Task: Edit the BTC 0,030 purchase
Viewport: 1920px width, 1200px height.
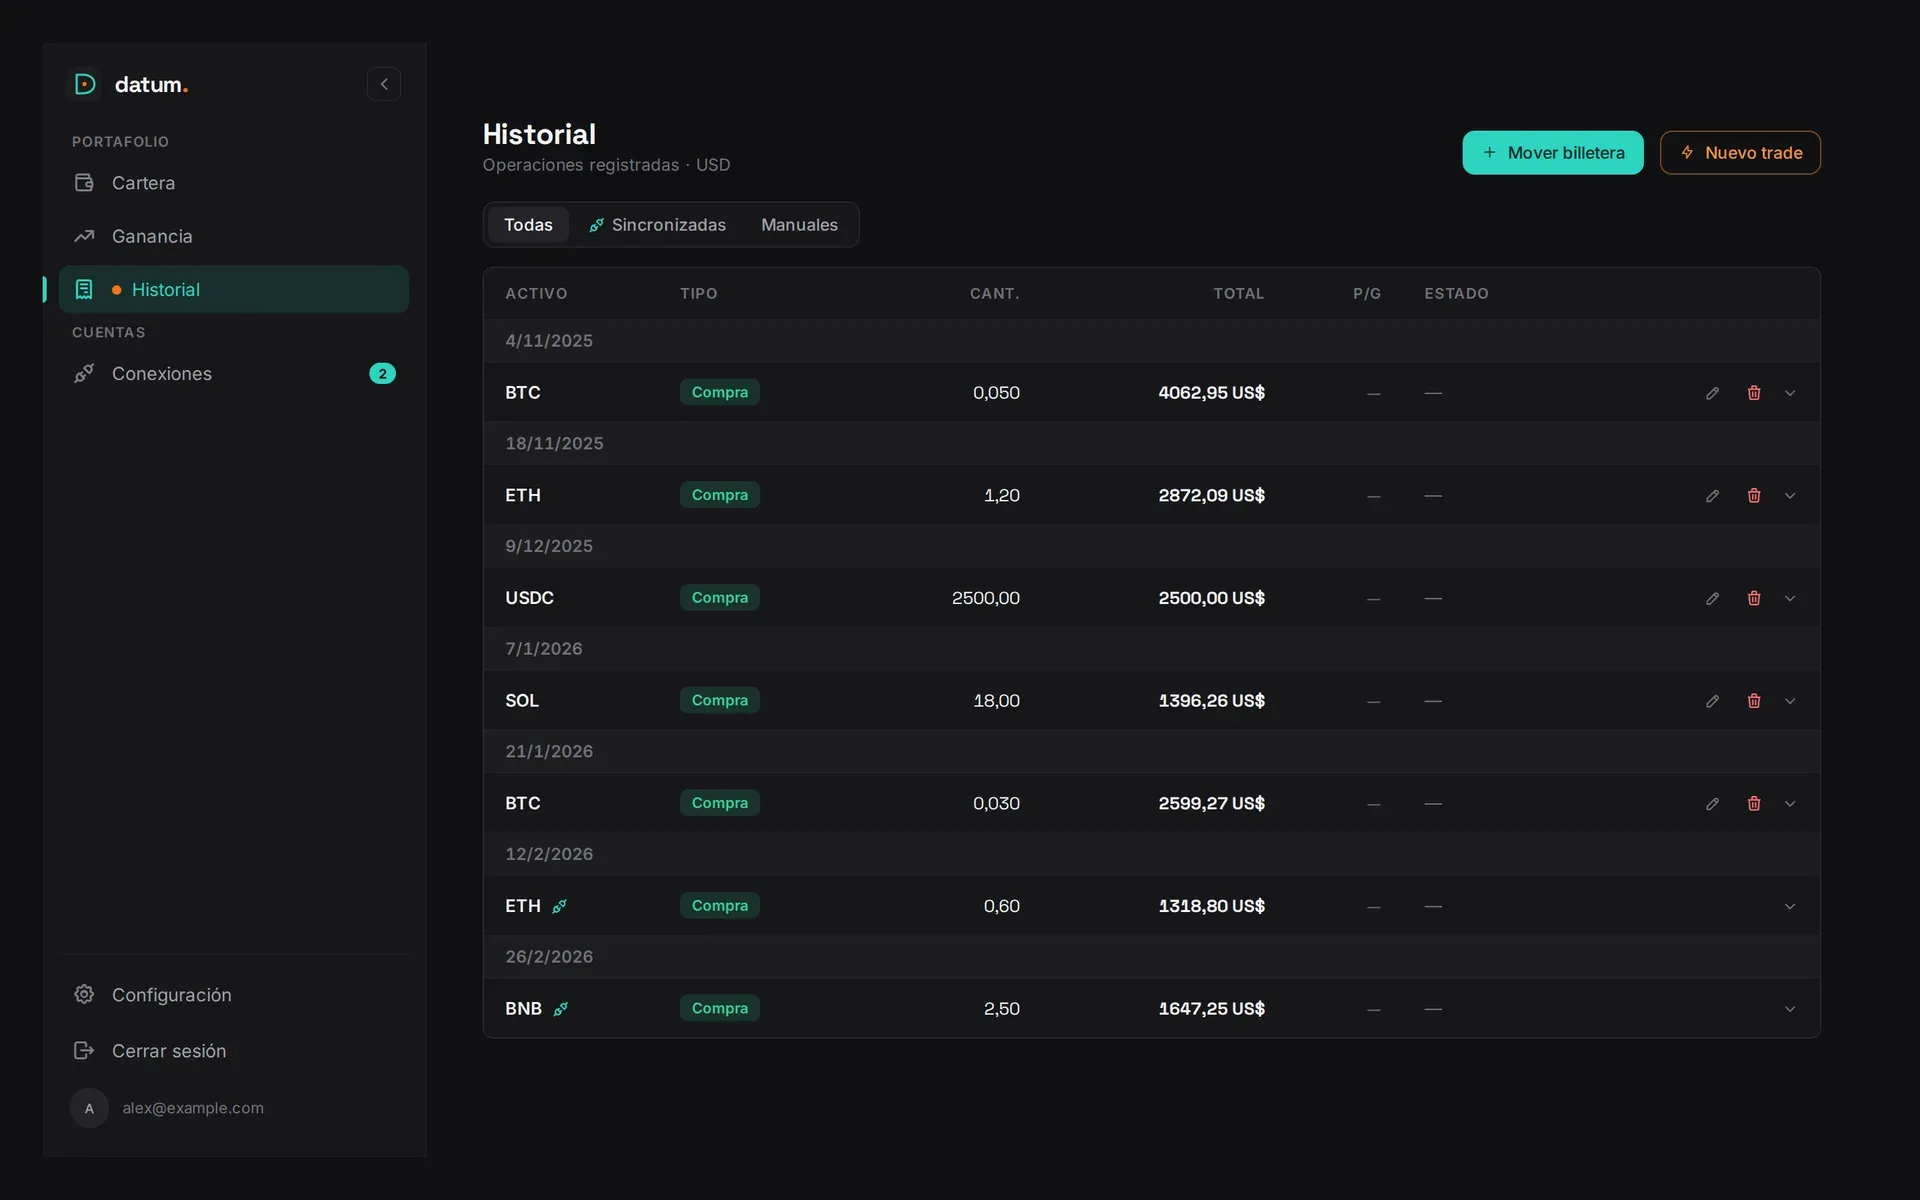Action: [1712, 804]
